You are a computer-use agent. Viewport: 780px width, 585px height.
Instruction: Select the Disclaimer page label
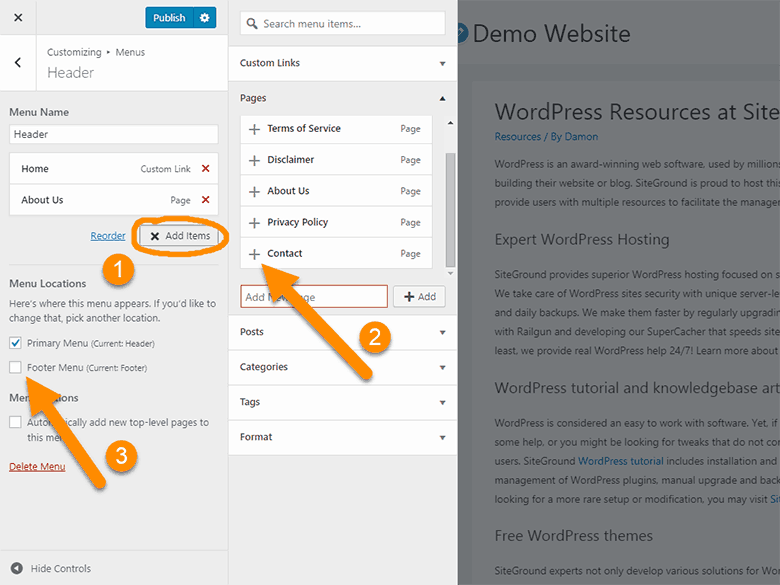[x=291, y=160]
